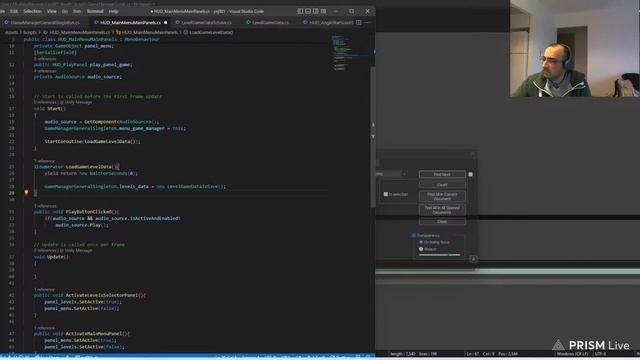Toggle primary side bar layout icon
640x360 pixels.
[x=300, y=11]
